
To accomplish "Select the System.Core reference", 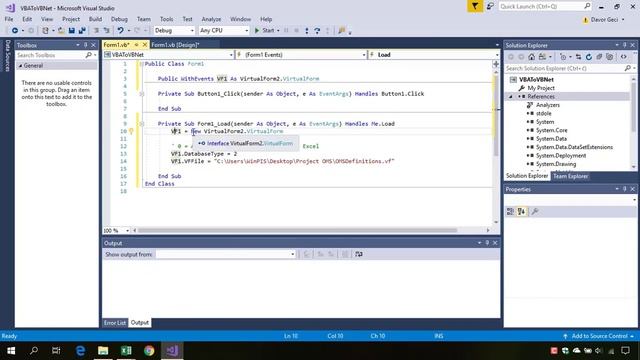I will (x=551, y=130).
